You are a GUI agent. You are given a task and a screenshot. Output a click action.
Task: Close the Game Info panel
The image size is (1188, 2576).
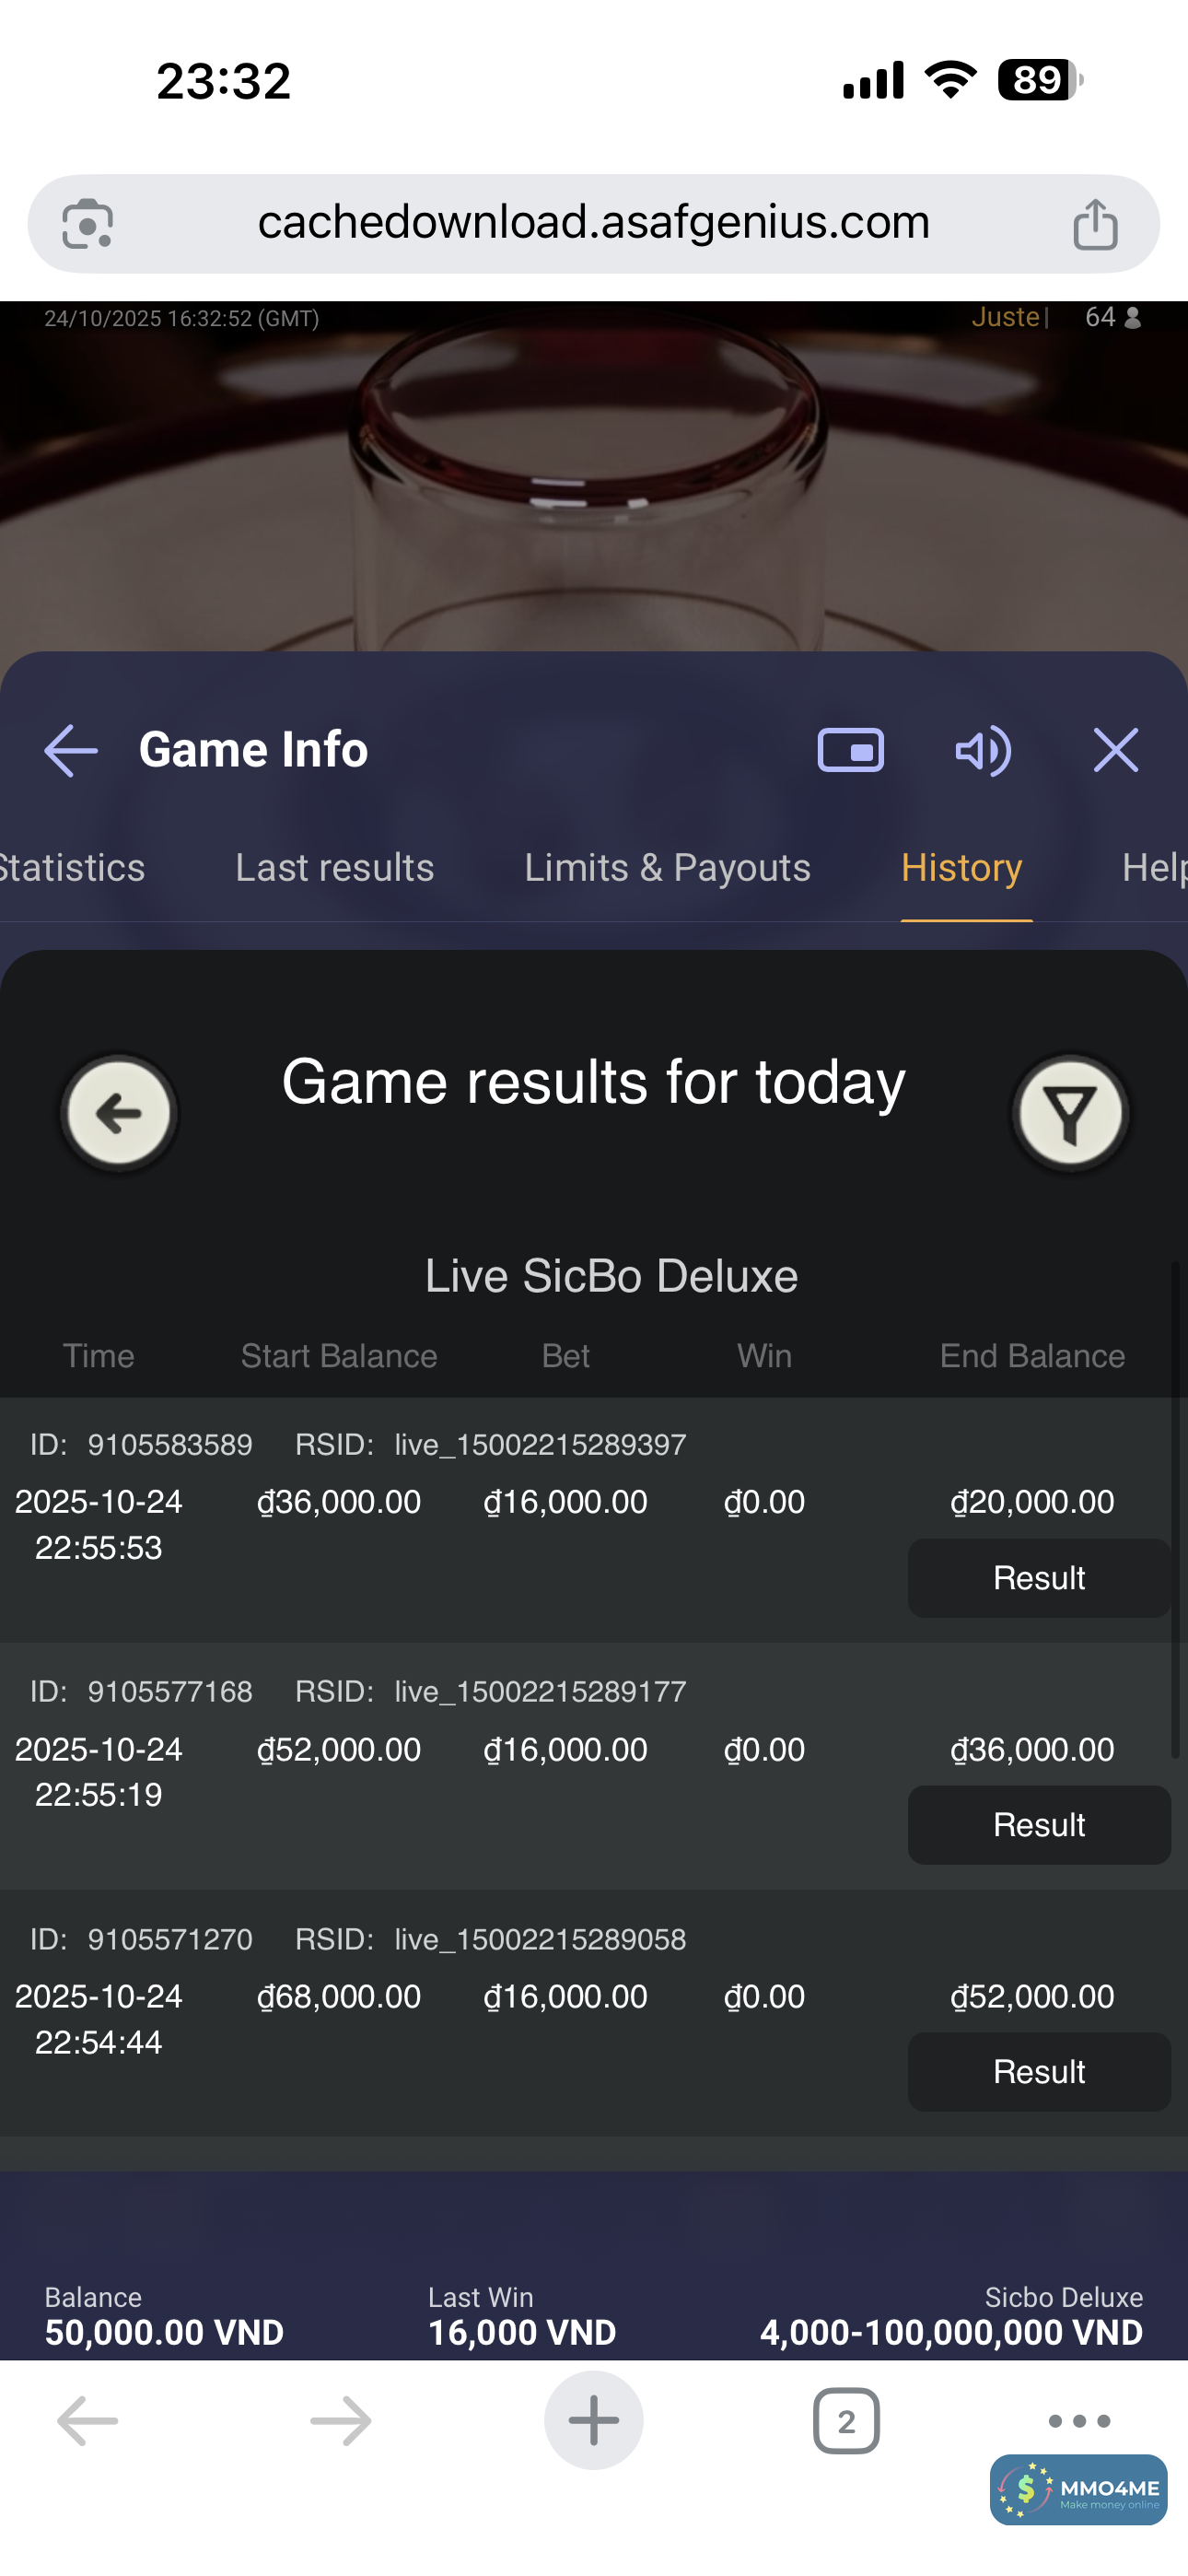point(1115,750)
